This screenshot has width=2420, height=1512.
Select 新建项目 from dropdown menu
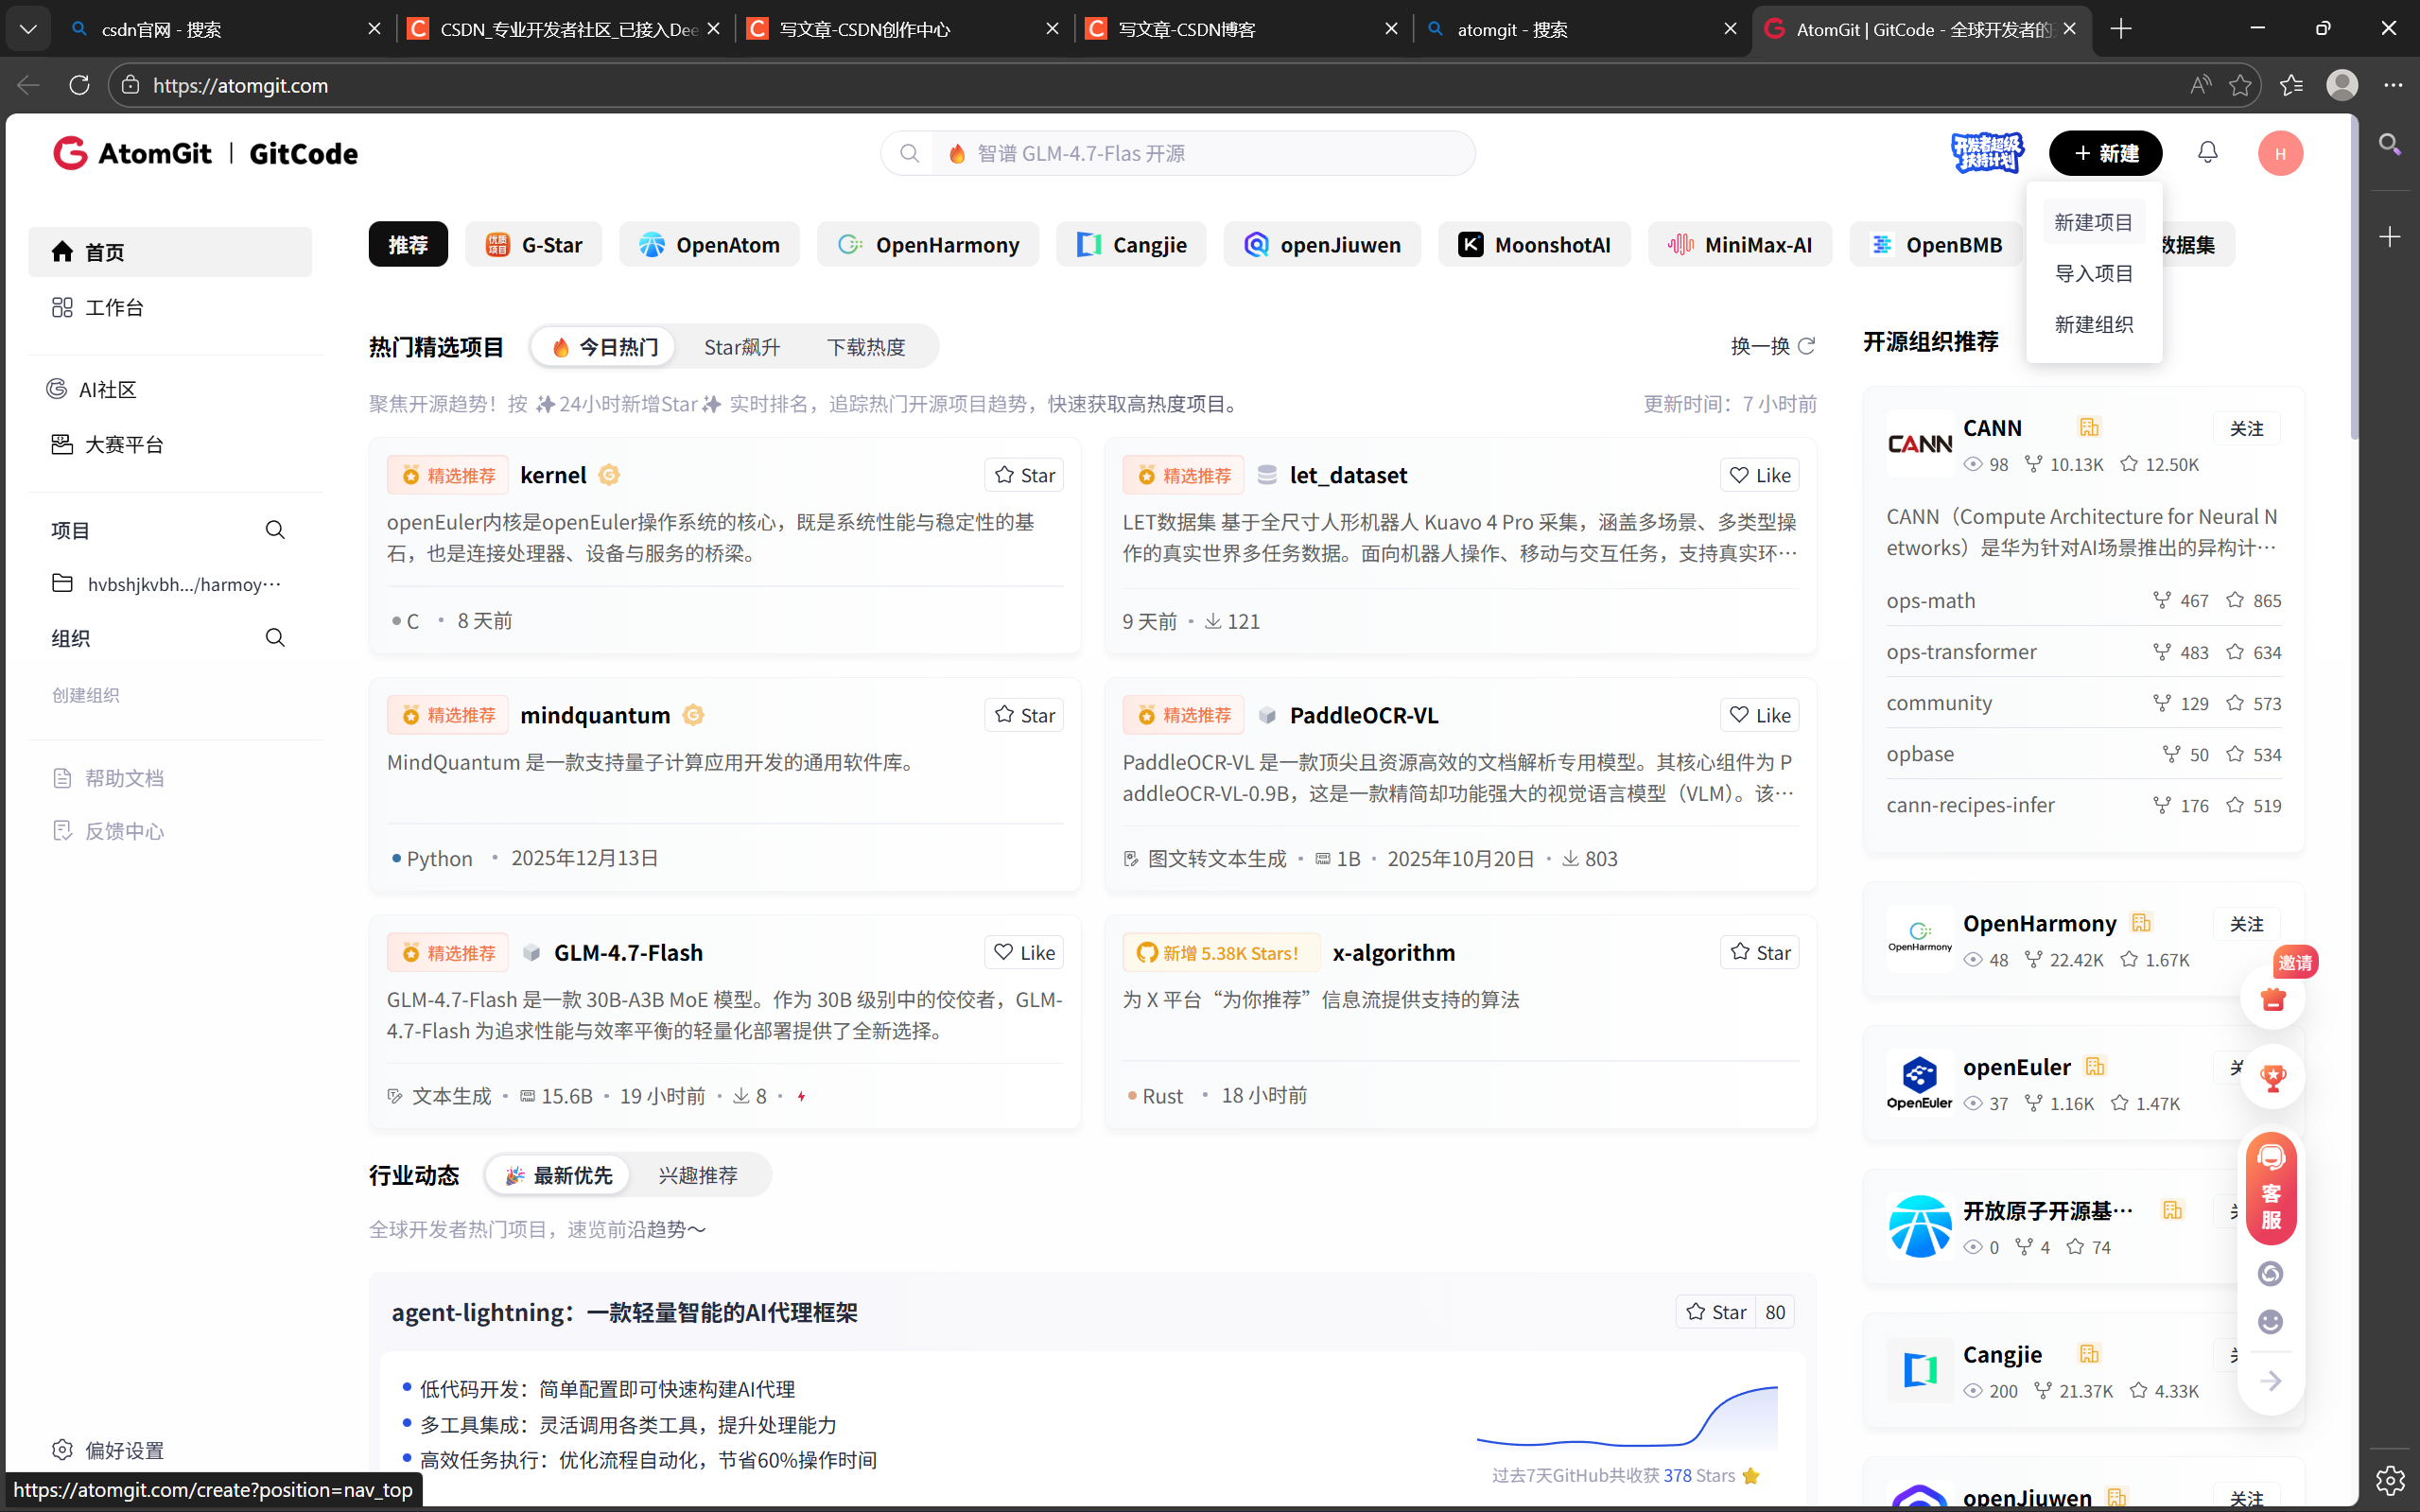pos(2093,222)
